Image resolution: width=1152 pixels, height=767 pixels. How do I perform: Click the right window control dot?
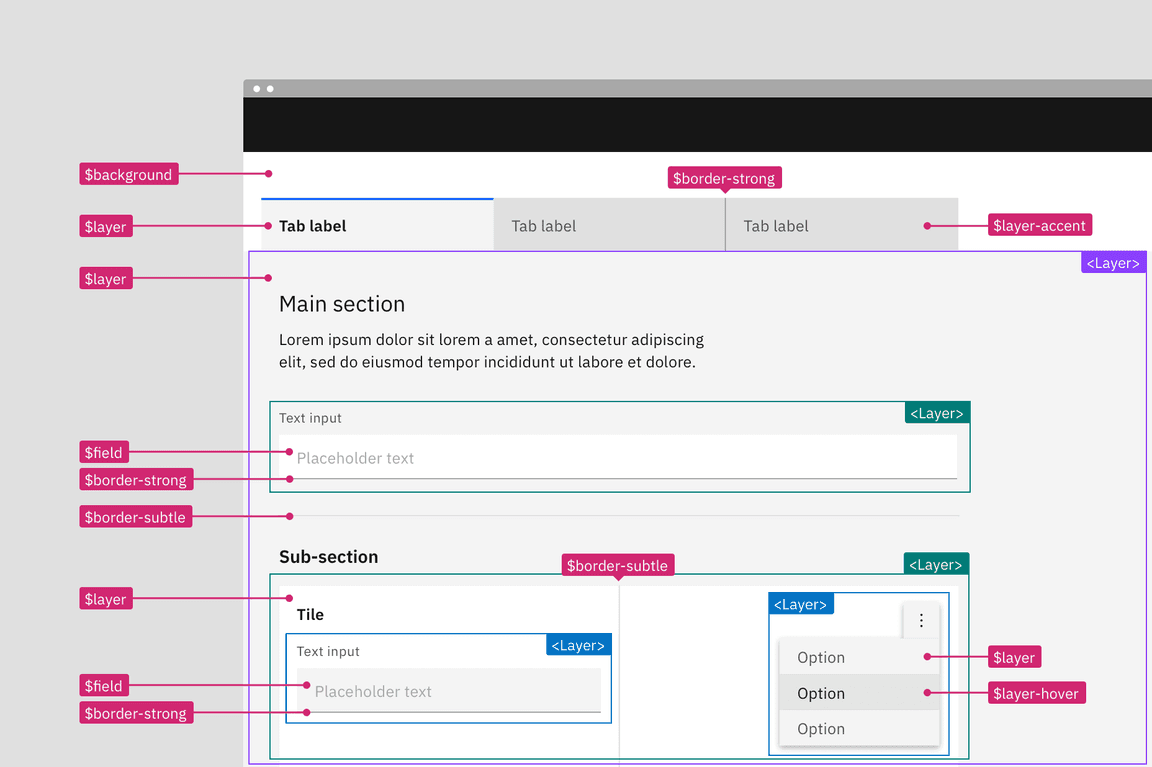(269, 88)
